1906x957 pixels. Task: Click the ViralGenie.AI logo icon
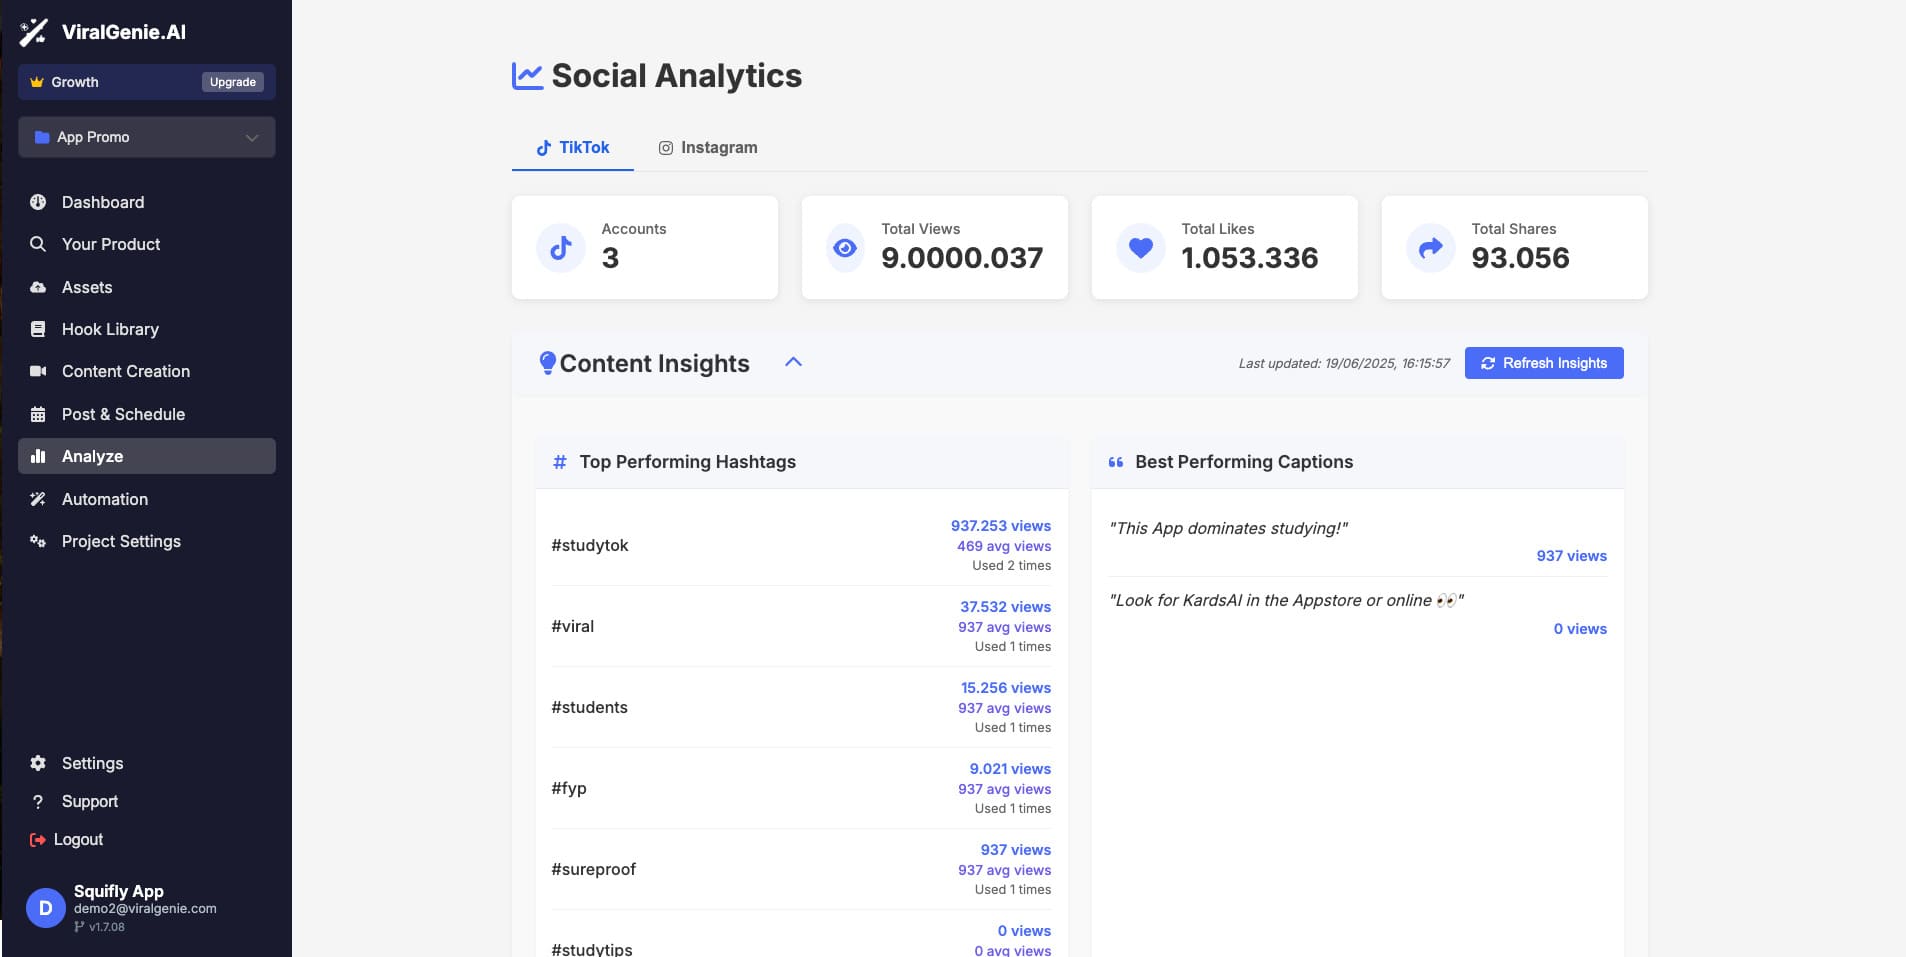34,31
